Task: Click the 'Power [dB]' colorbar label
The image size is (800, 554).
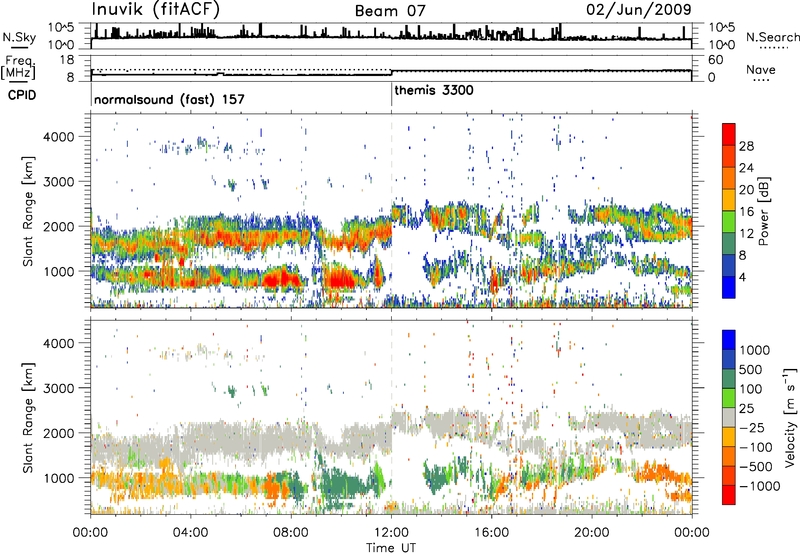Action: point(763,211)
